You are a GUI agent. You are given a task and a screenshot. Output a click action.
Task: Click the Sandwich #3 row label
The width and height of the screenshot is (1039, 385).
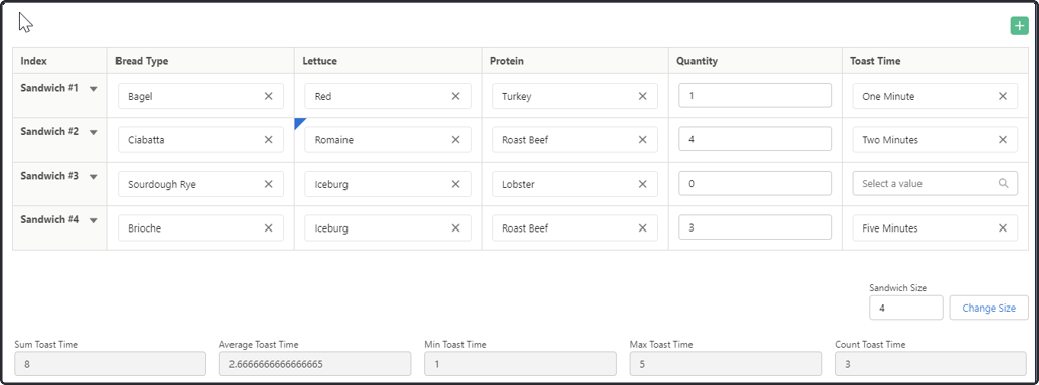pyautogui.click(x=50, y=176)
